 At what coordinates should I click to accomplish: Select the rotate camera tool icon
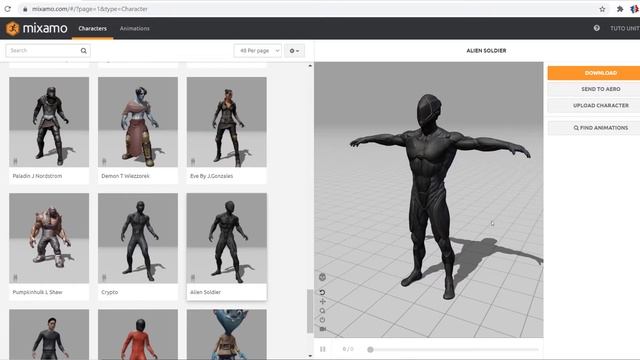322,292
